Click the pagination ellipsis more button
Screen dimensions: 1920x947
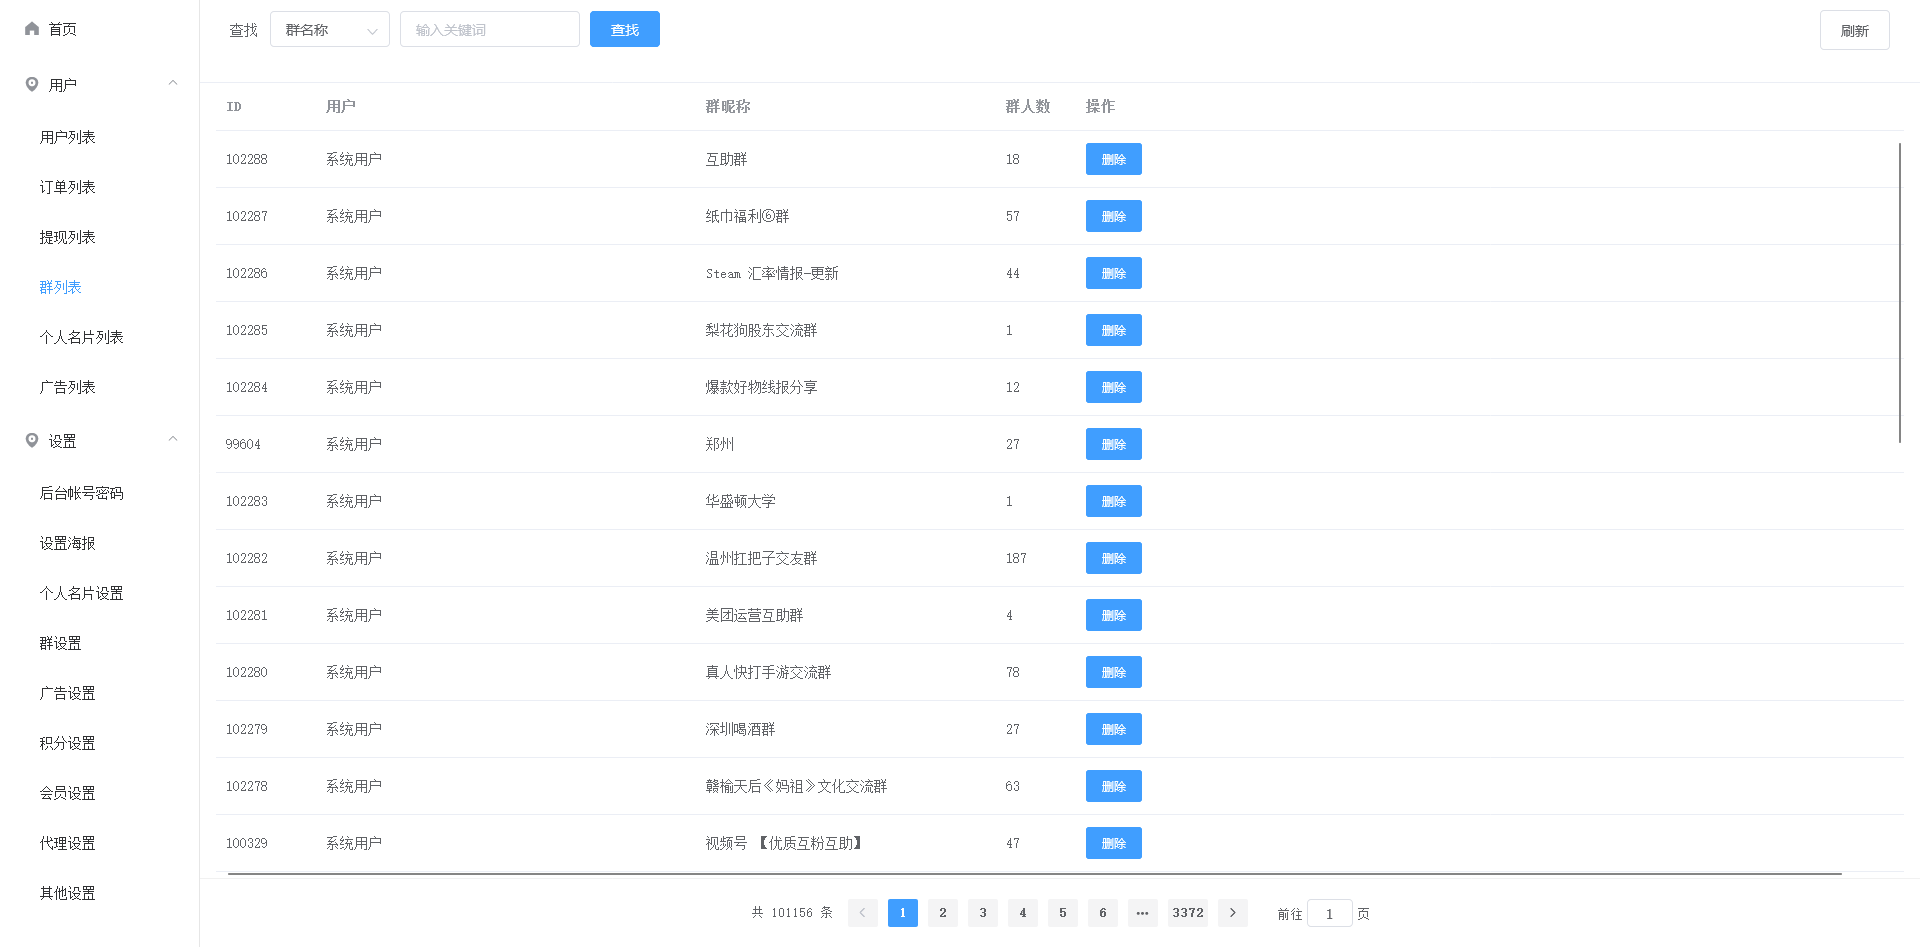point(1142,913)
